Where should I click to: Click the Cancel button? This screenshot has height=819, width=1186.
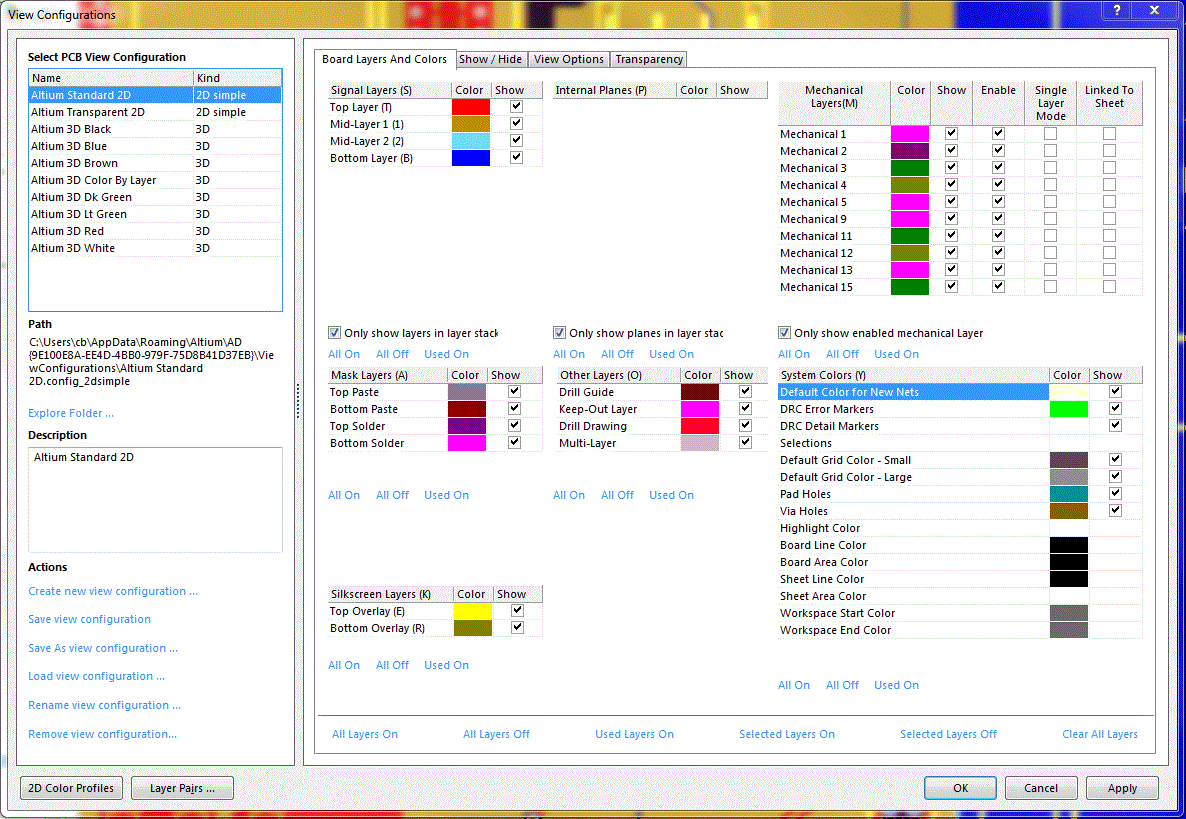tap(1041, 788)
